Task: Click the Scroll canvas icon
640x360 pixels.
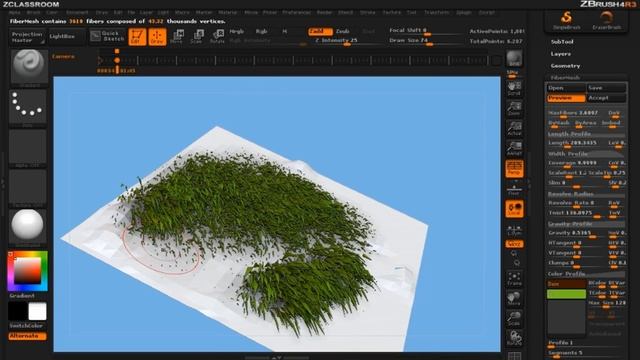Action: (514, 88)
